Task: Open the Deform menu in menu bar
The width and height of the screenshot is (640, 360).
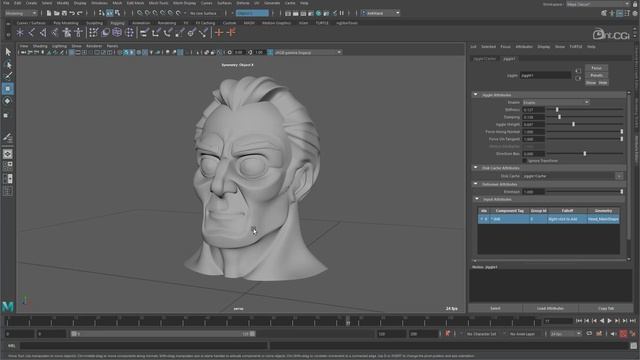Action: point(243,3)
